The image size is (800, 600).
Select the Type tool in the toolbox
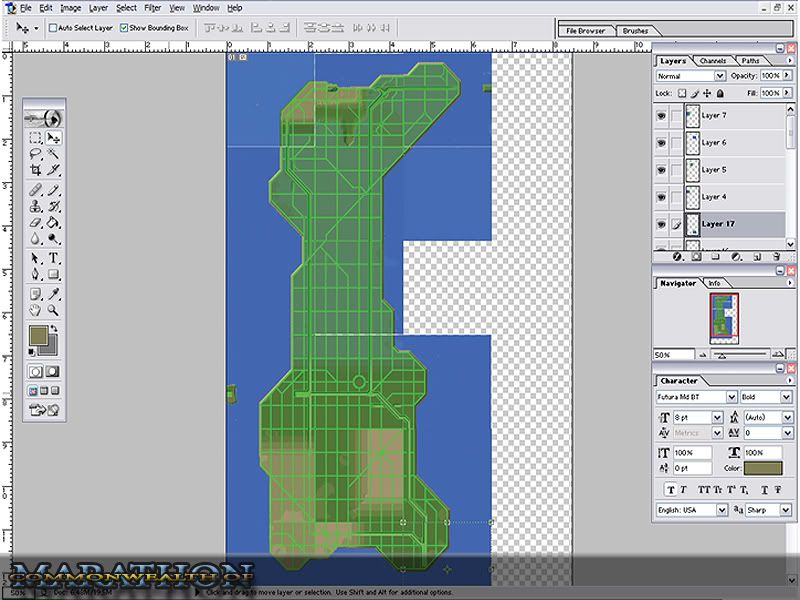coord(54,257)
